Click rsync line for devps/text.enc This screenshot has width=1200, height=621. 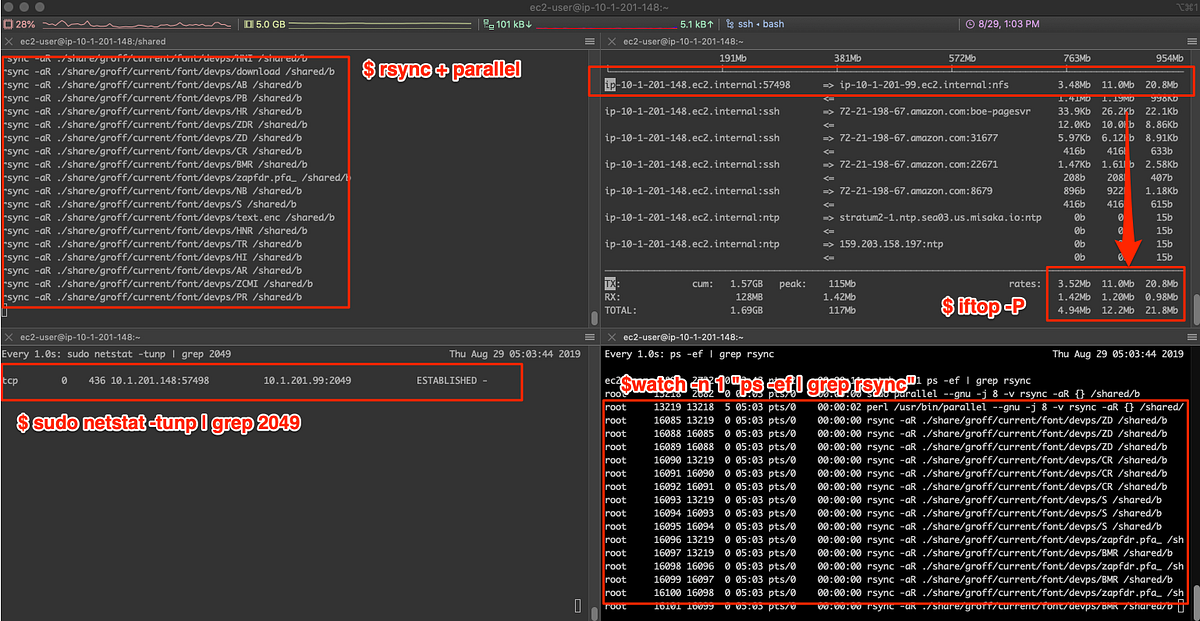pyautogui.click(x=168, y=217)
